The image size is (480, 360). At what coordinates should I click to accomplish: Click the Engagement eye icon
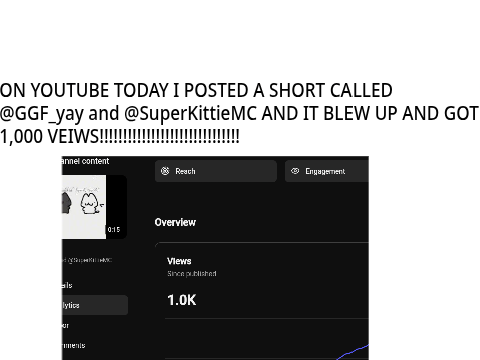point(295,171)
